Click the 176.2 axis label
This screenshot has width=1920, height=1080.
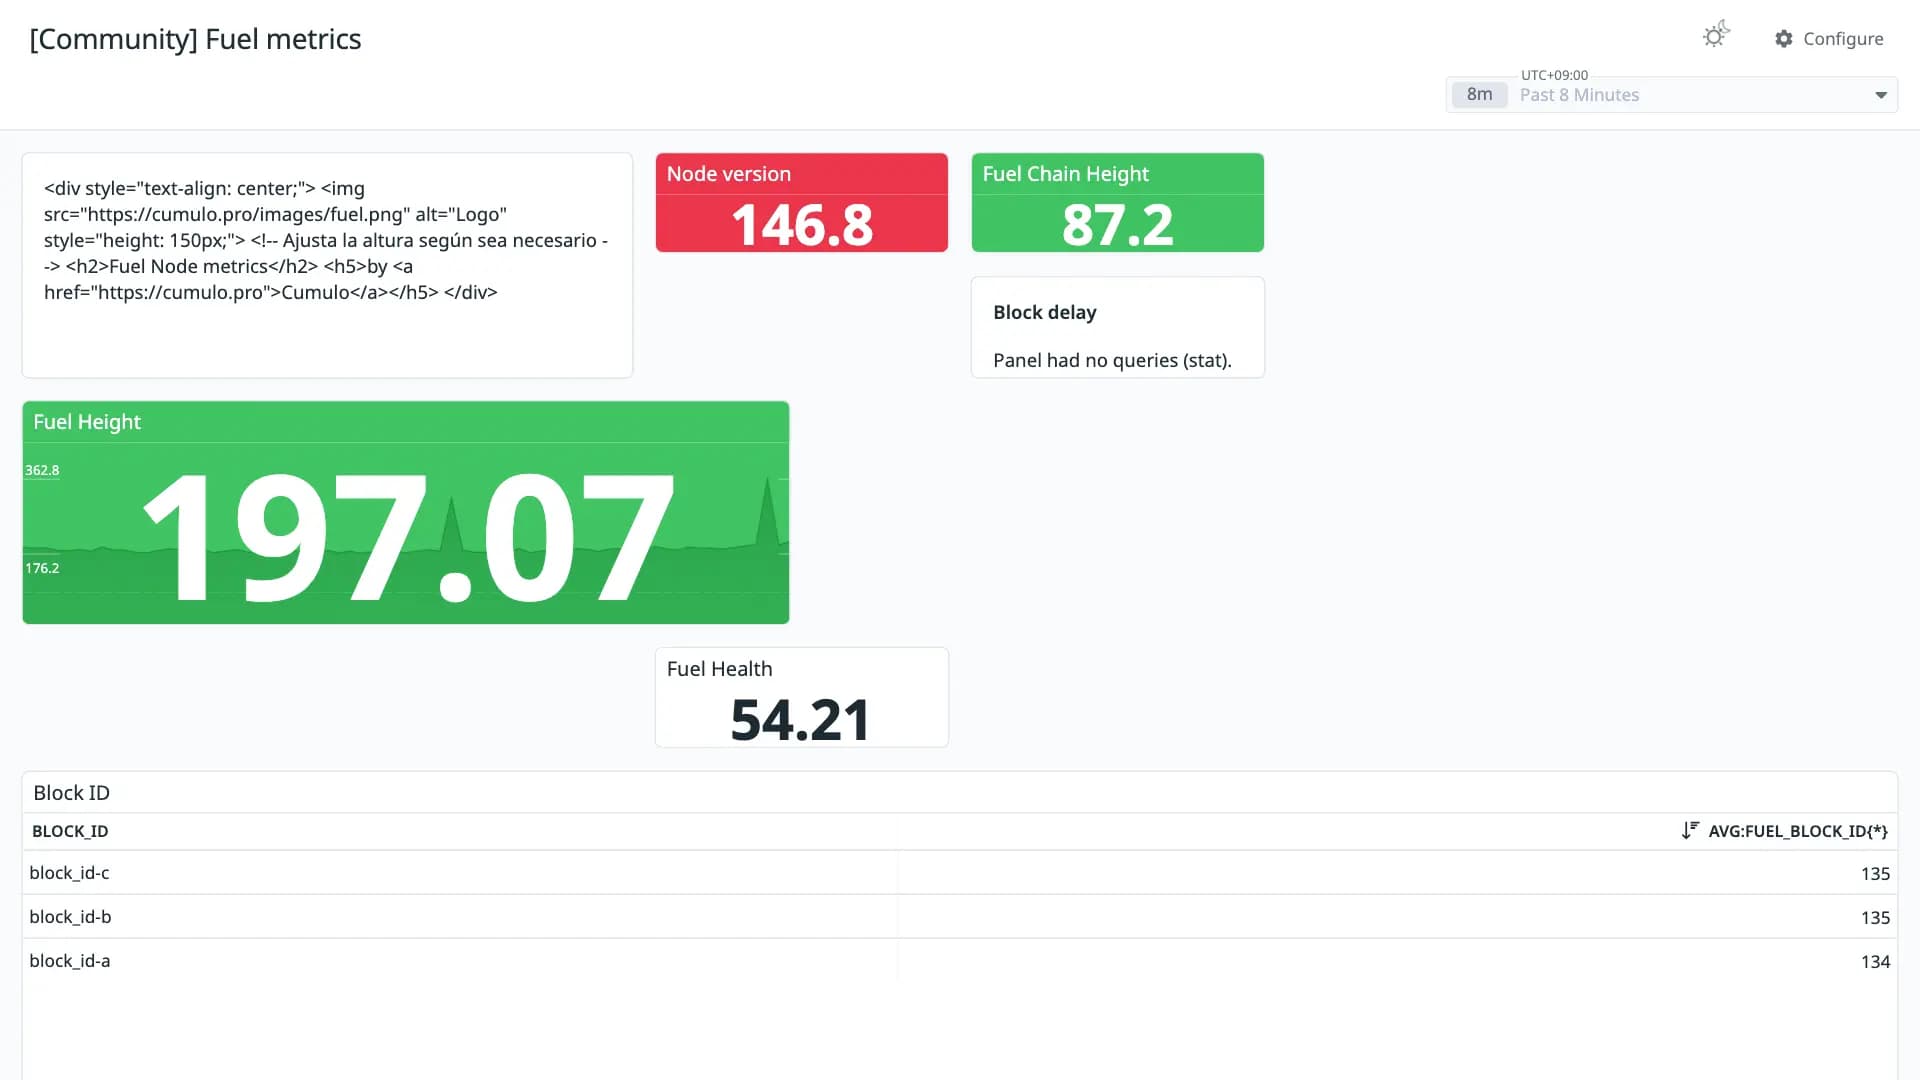click(42, 568)
